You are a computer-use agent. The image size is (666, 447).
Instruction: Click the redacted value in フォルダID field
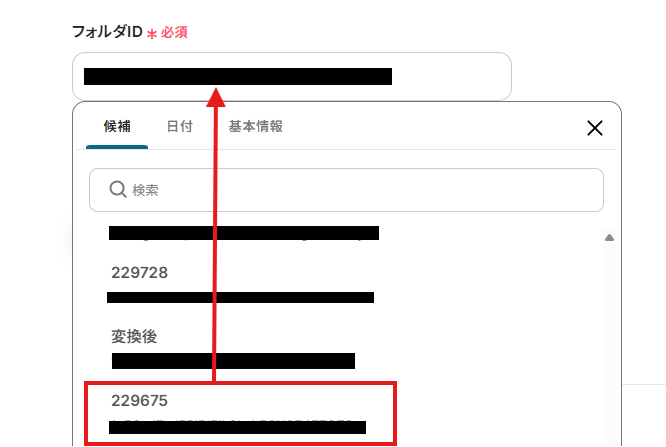tap(238, 76)
